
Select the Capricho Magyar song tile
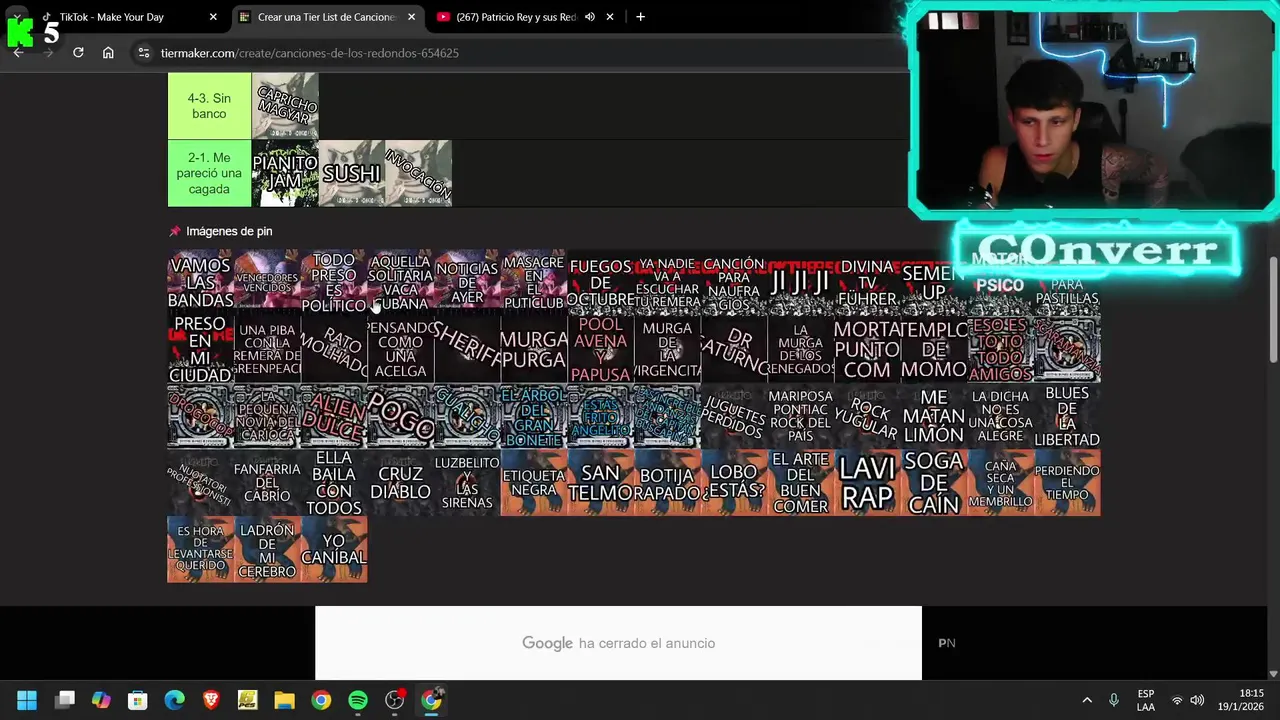pos(285,106)
